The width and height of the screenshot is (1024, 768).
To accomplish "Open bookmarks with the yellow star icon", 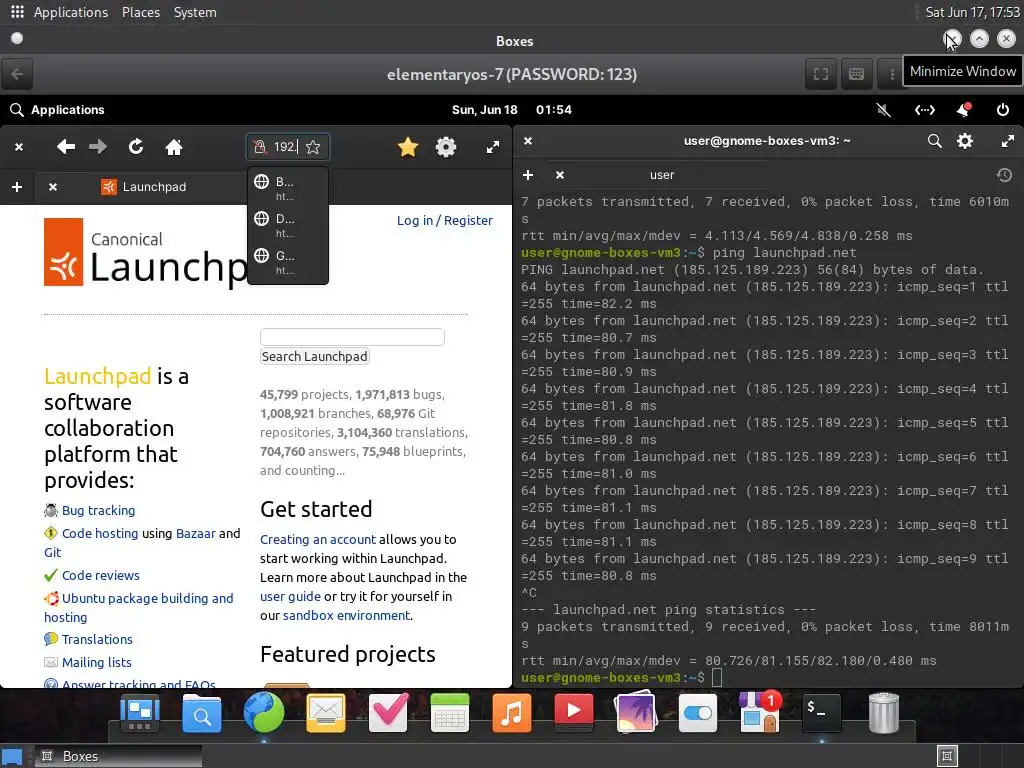I will [x=408, y=147].
